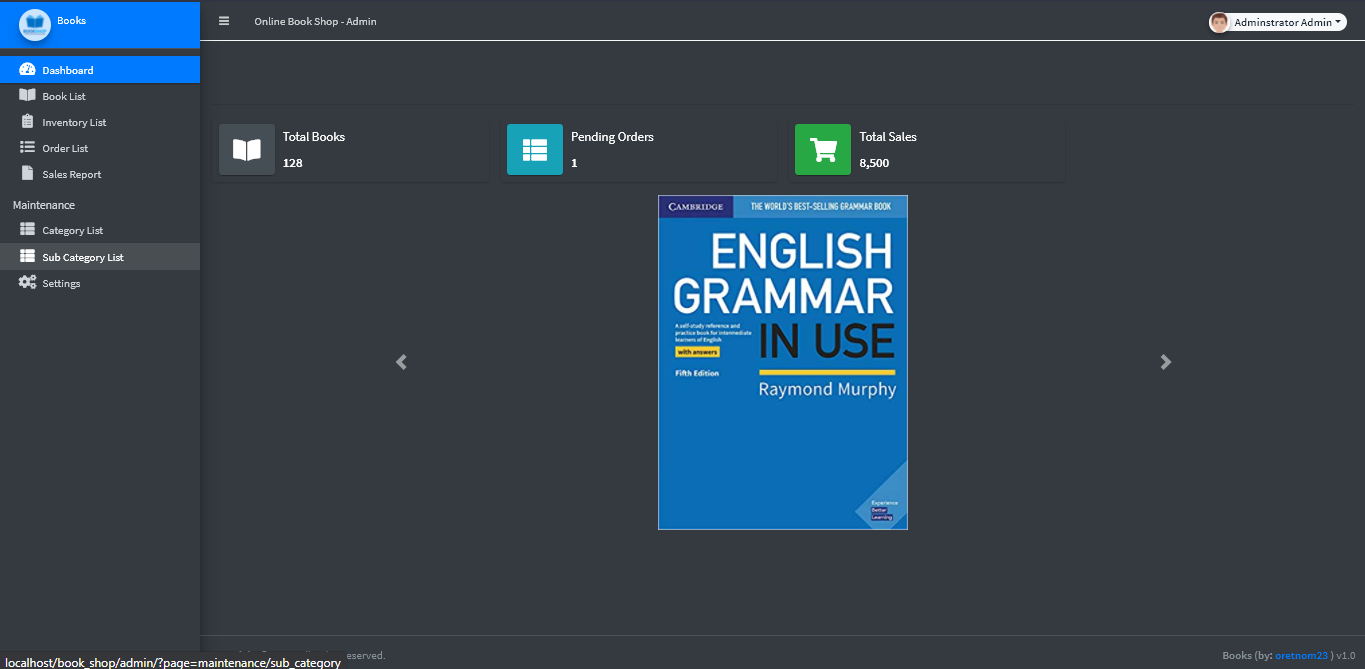Screen dimensions: 1365x669
Task: Click the English Grammar in Use cover
Action: (783, 362)
